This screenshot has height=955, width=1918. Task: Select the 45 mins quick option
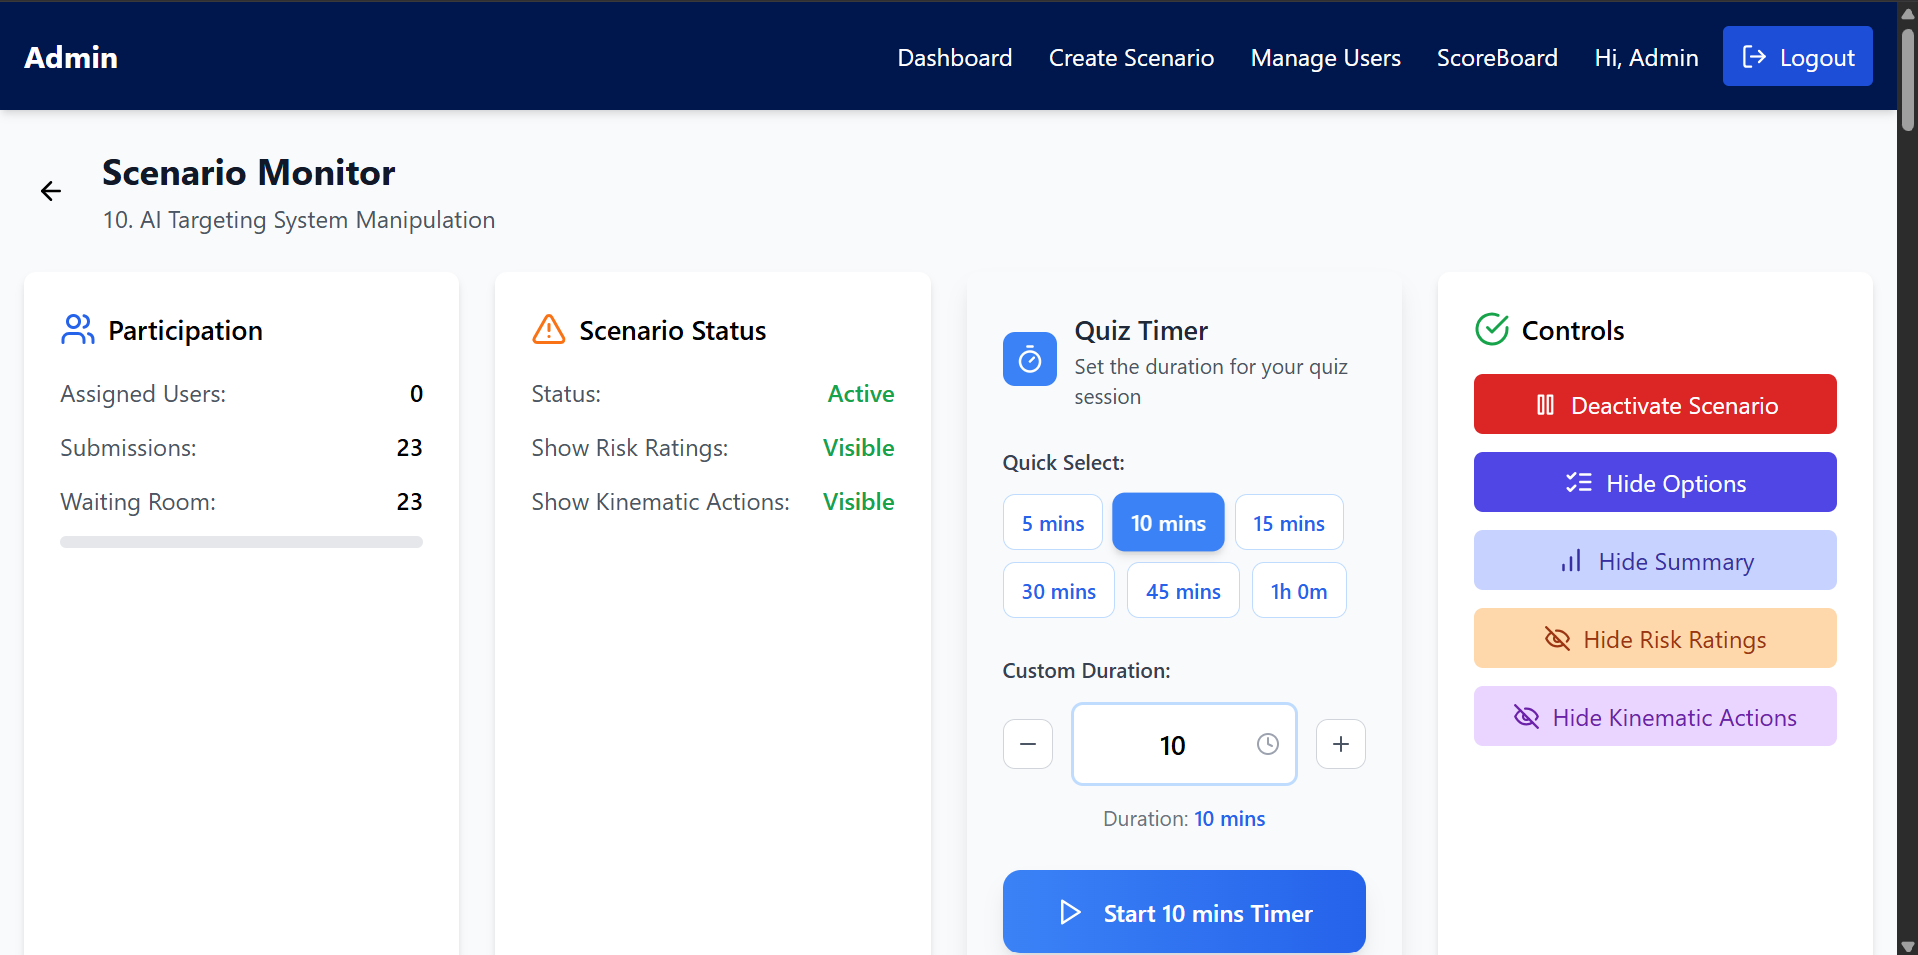pos(1183,591)
